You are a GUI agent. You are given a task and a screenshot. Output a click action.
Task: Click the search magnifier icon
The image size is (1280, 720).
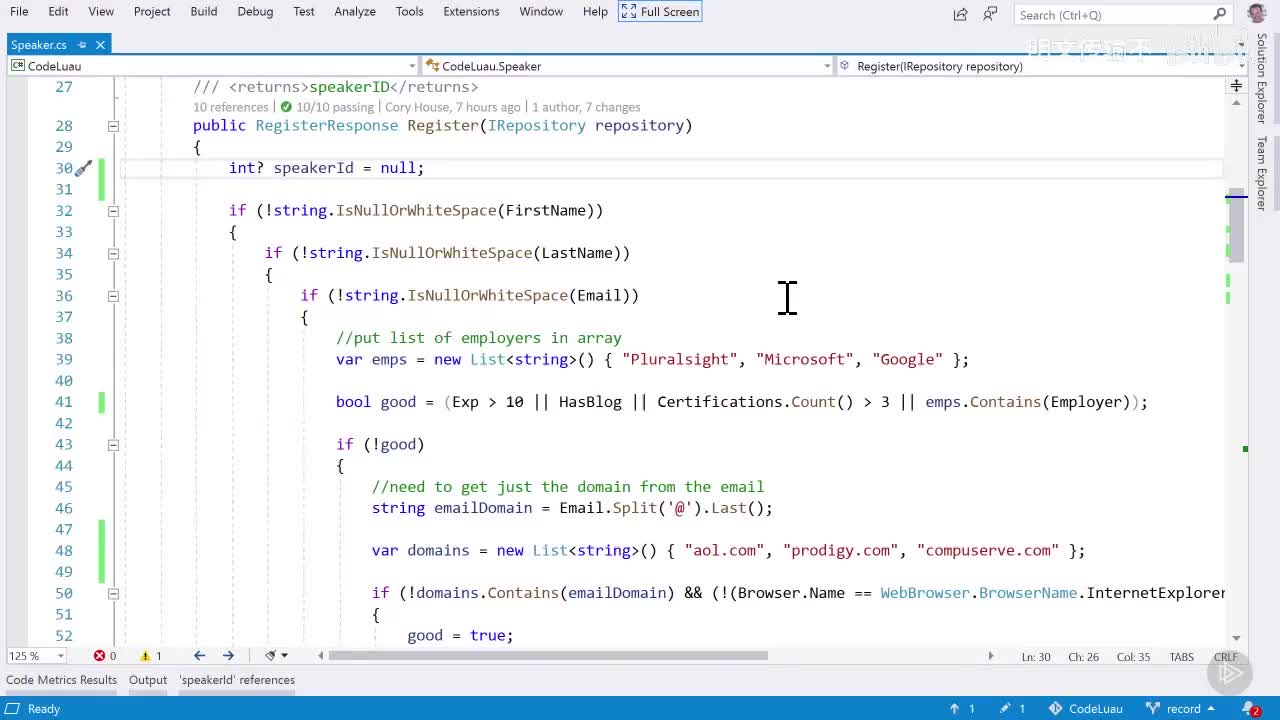coord(1220,14)
